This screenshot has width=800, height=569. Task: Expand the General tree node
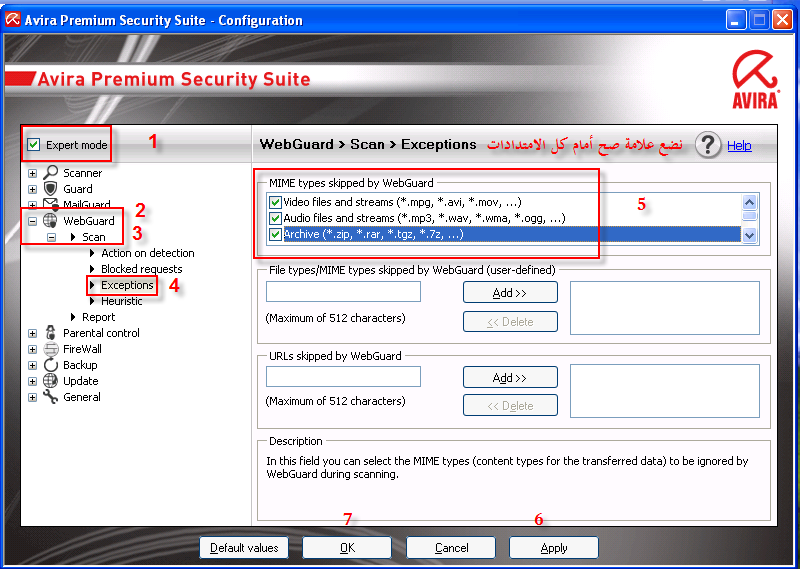[33, 397]
